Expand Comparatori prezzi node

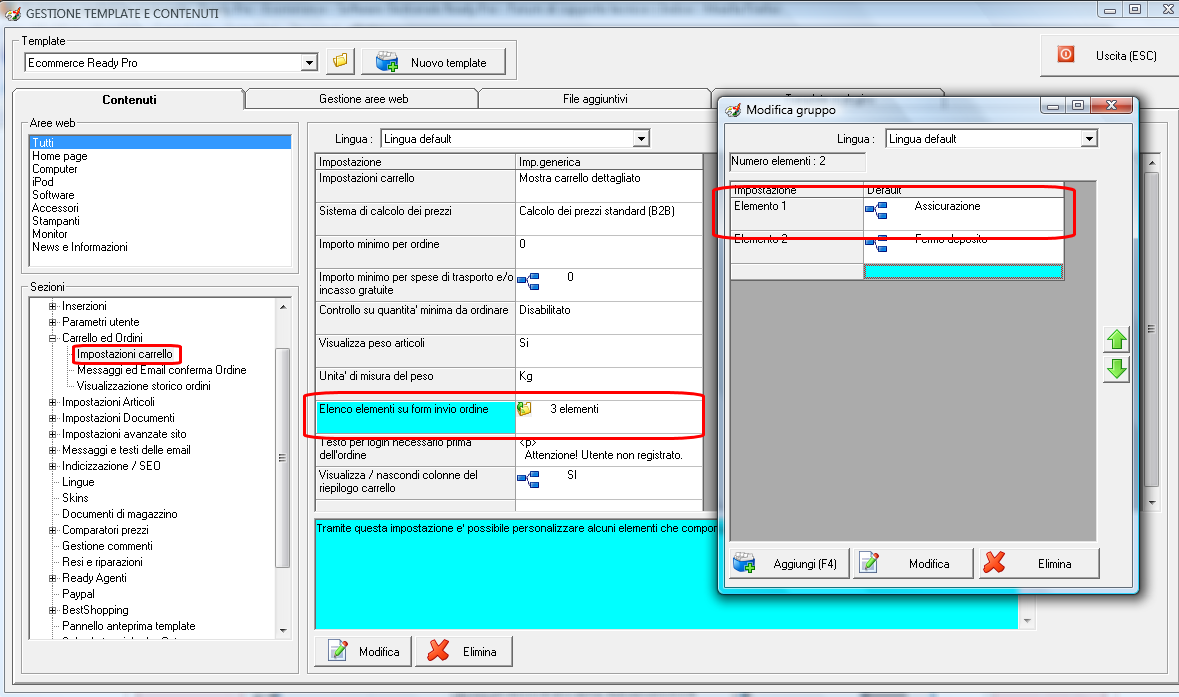[x=53, y=530]
